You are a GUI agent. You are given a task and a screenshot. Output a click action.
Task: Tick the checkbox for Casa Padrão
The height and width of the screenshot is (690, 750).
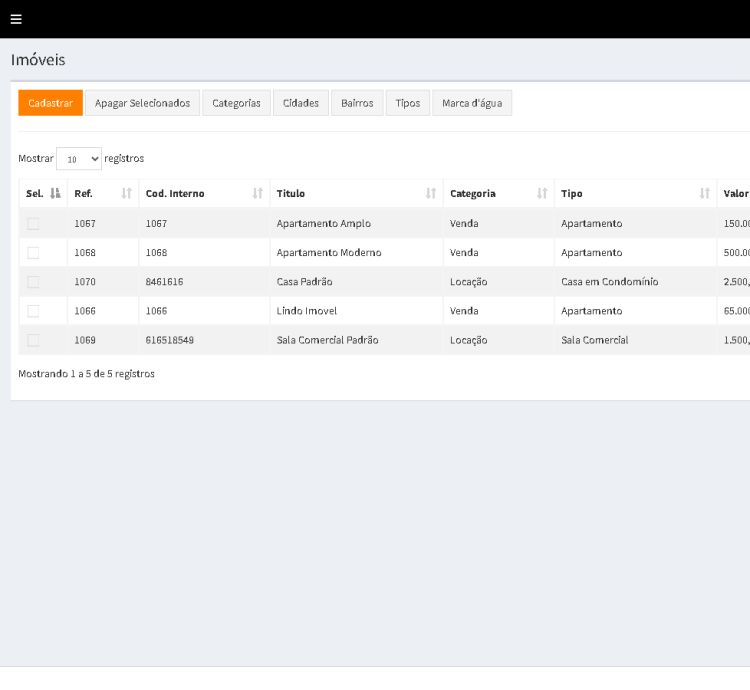[x=33, y=282]
